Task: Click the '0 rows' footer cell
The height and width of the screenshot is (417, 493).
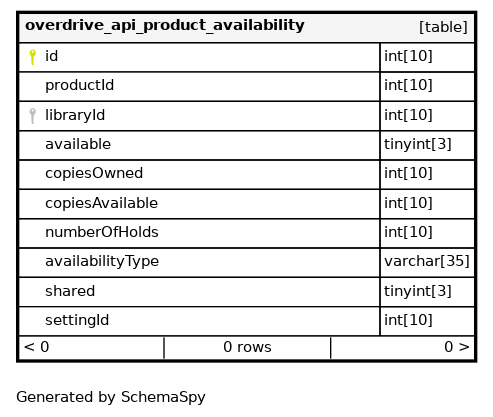Action: click(x=247, y=348)
